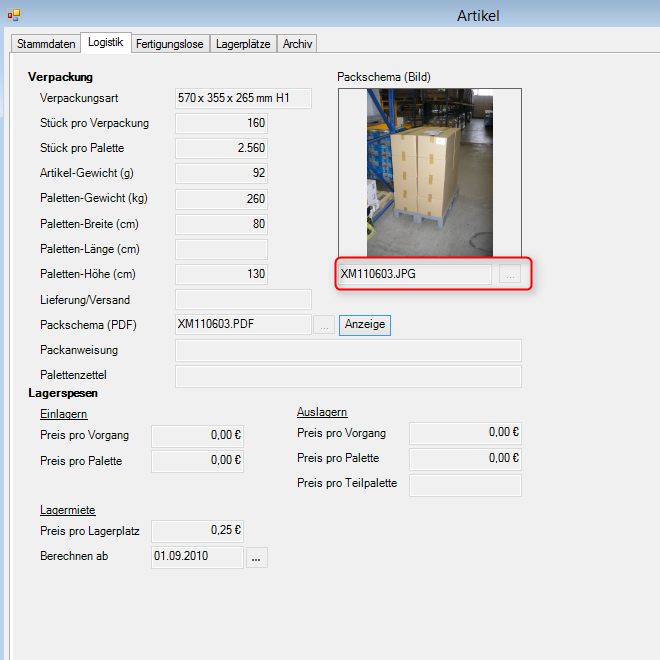Select the Logistik tab
The width and height of the screenshot is (660, 660).
click(106, 42)
